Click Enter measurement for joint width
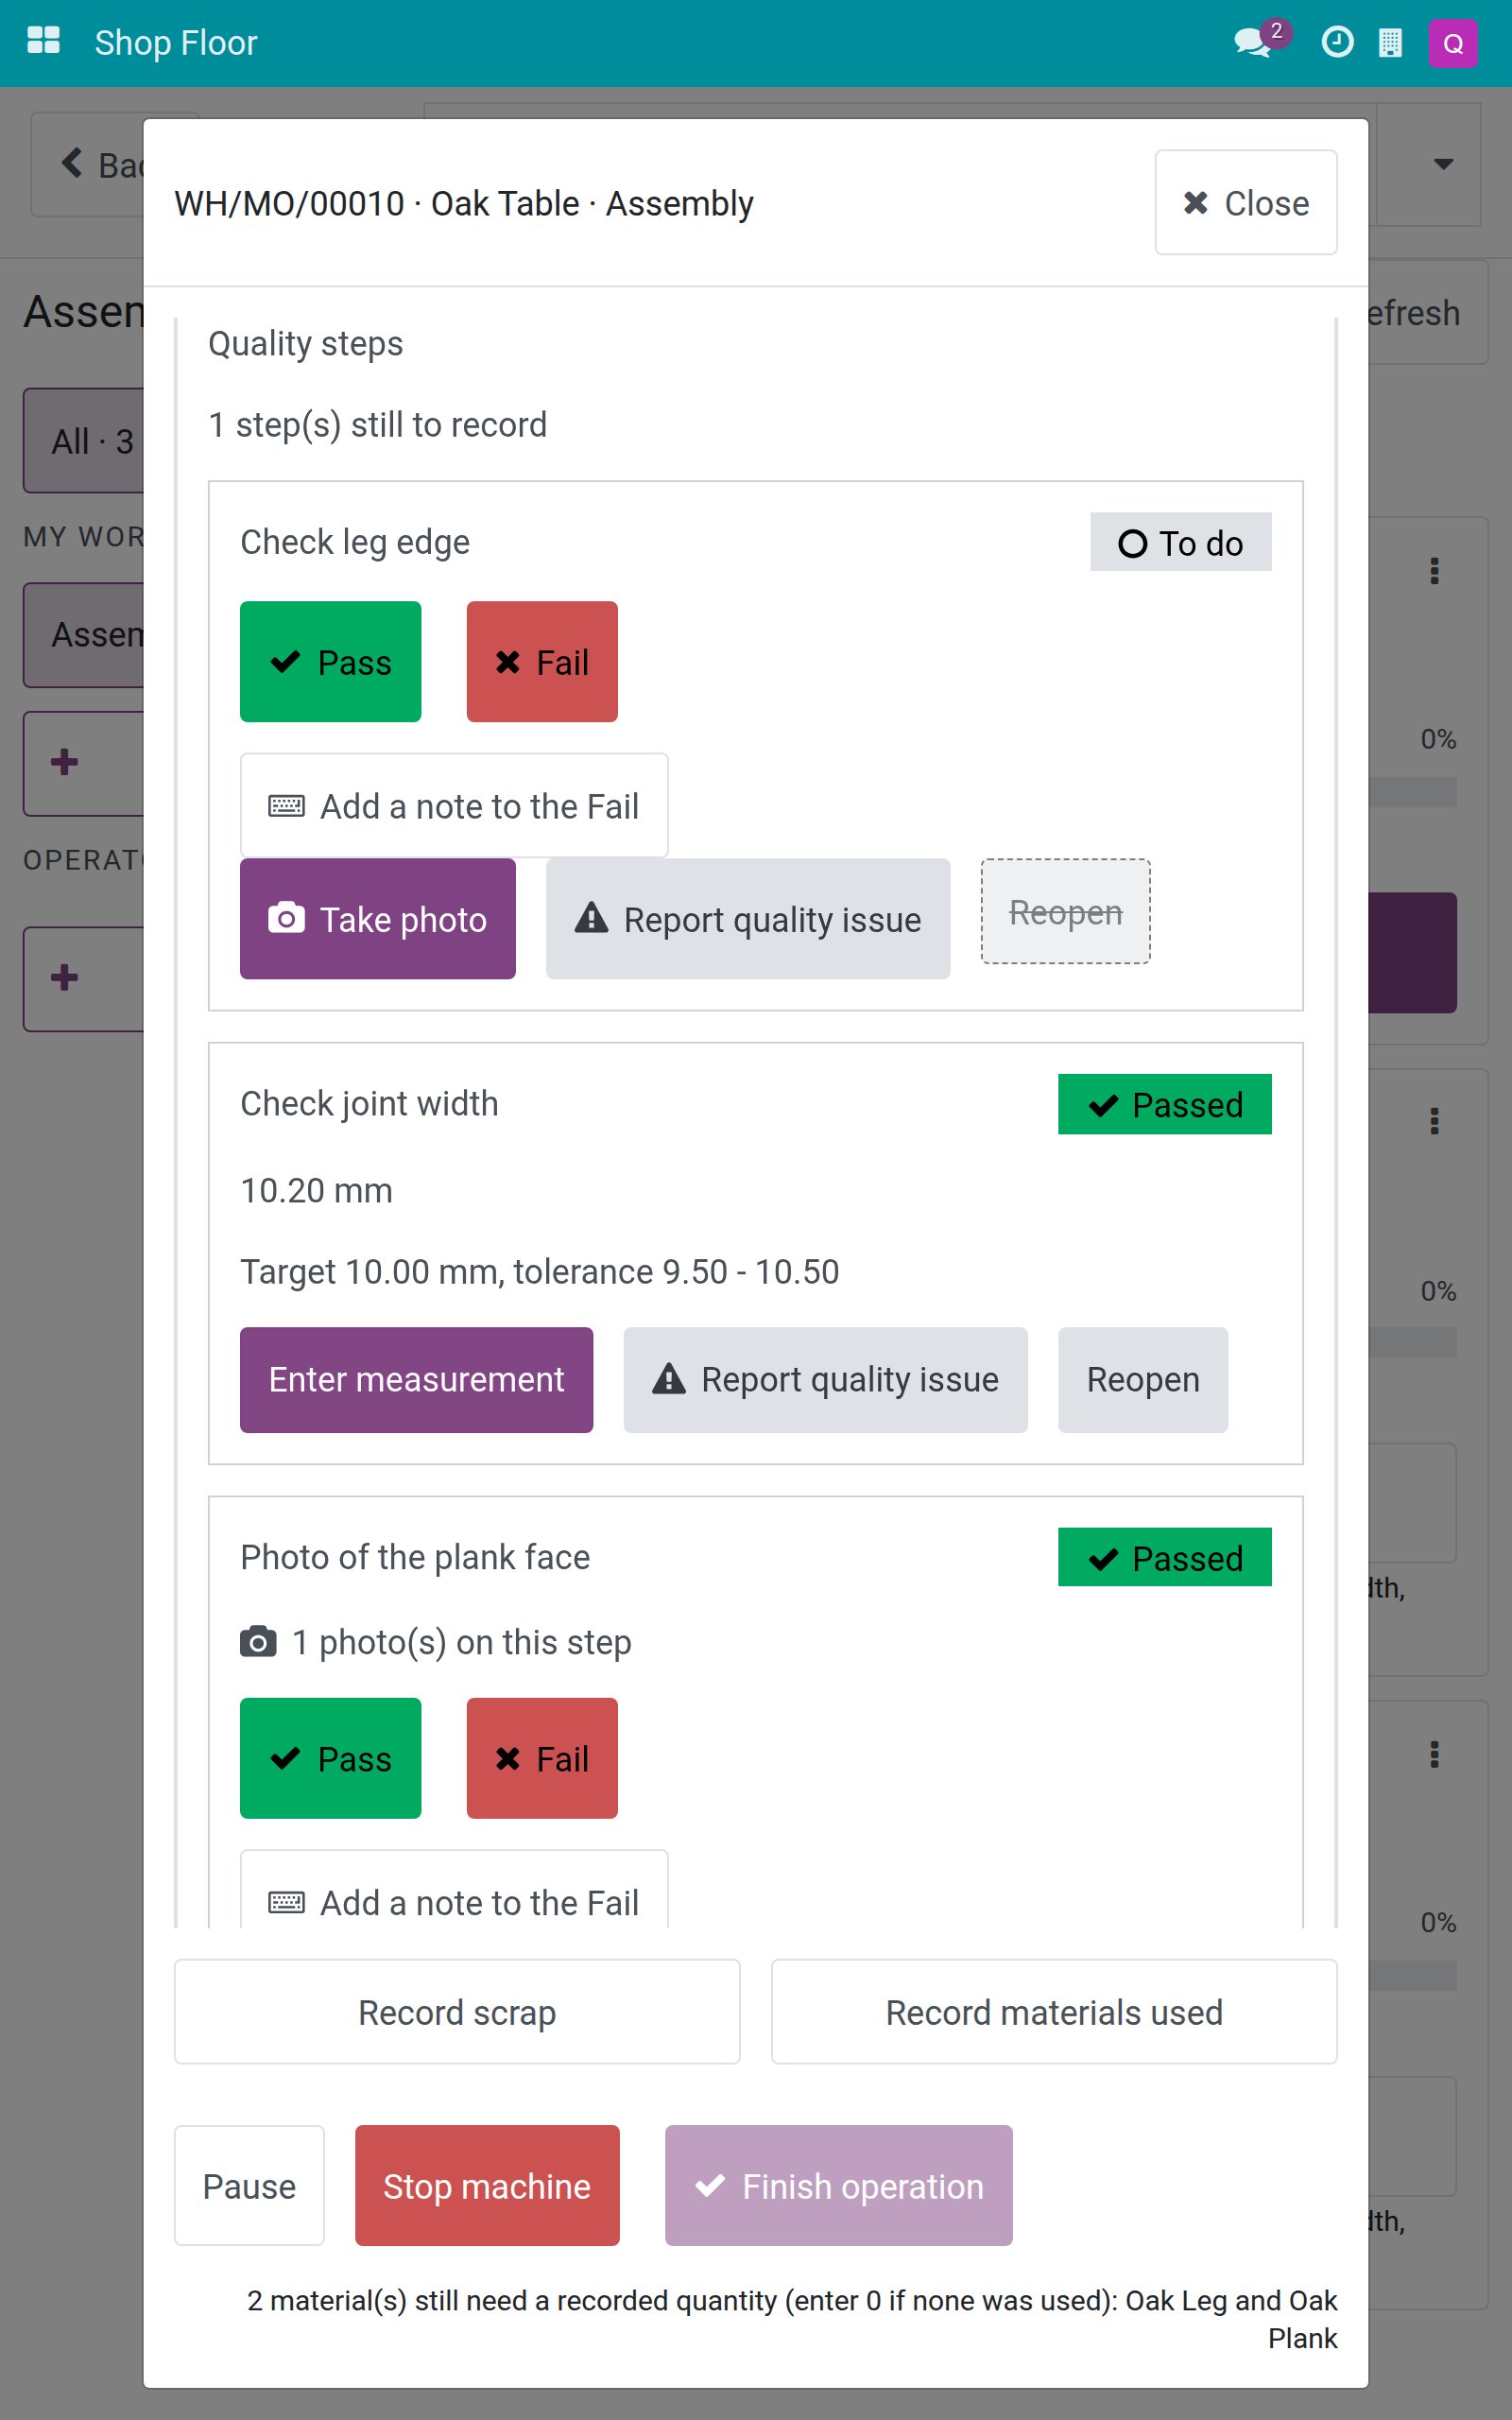Viewport: 1512px width, 2420px height. click(416, 1379)
